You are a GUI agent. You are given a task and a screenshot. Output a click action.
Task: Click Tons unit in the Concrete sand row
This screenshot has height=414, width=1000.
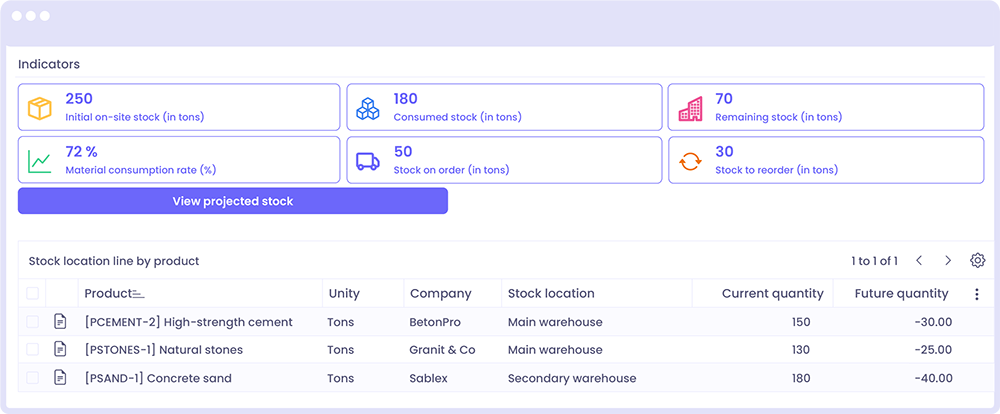341,378
